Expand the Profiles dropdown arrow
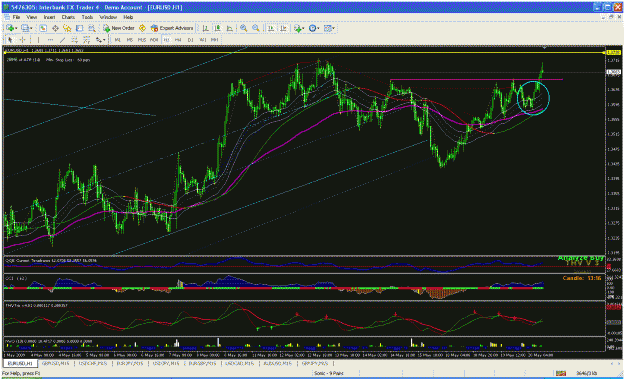The image size is (625, 379). coord(31,28)
